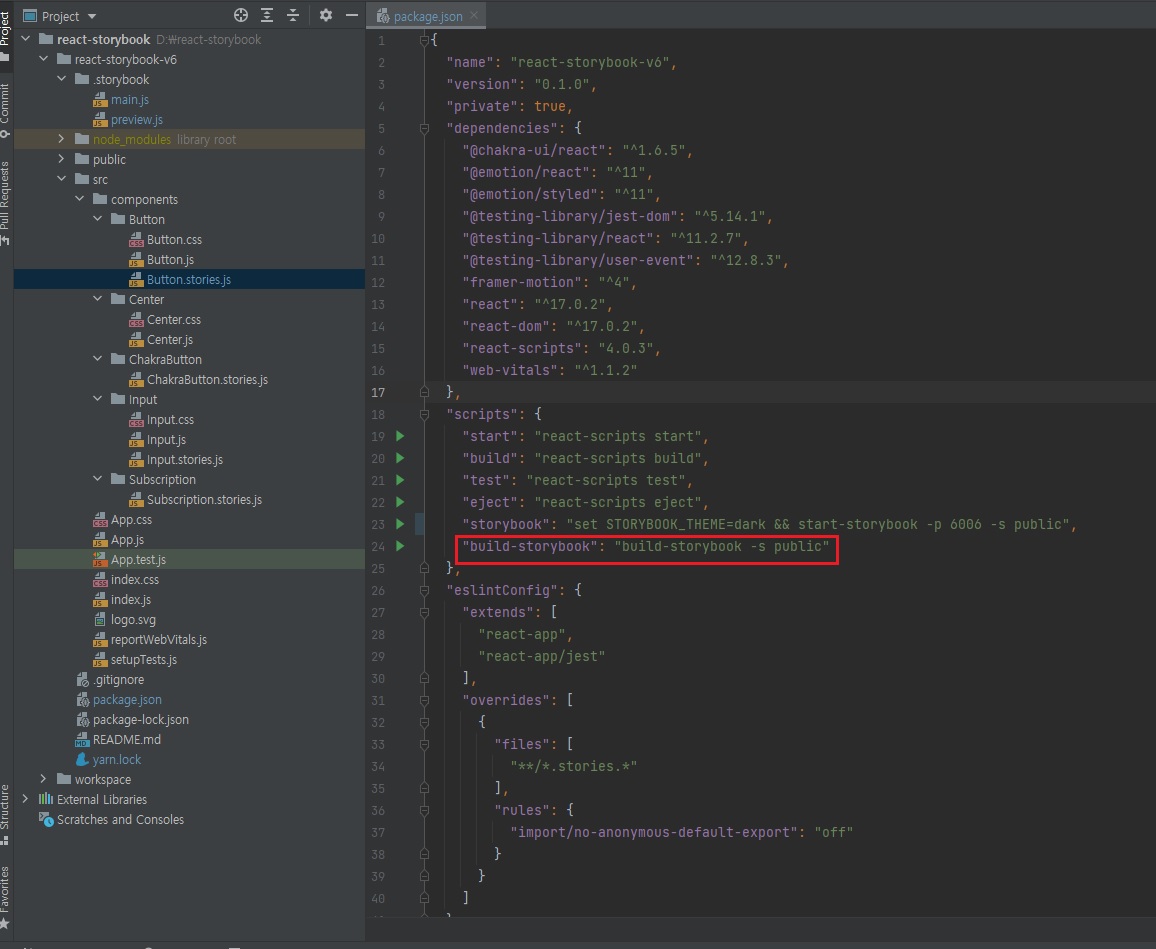Viewport: 1156px width, 949px height.
Task: Select package.json in project tree
Action: click(119, 699)
